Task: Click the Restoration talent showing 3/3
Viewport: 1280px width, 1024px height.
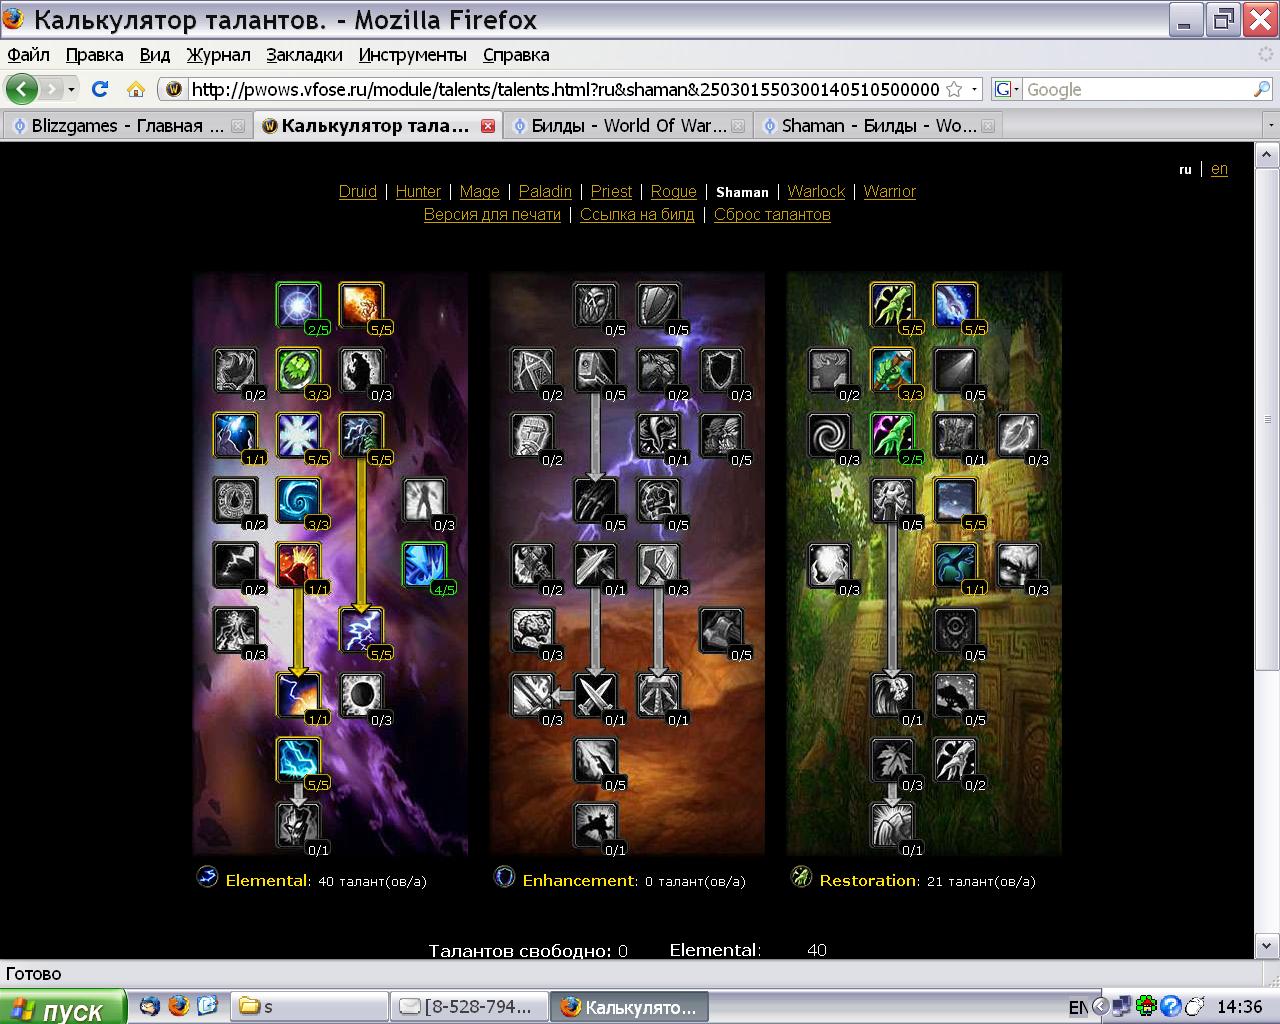Action: (x=892, y=371)
